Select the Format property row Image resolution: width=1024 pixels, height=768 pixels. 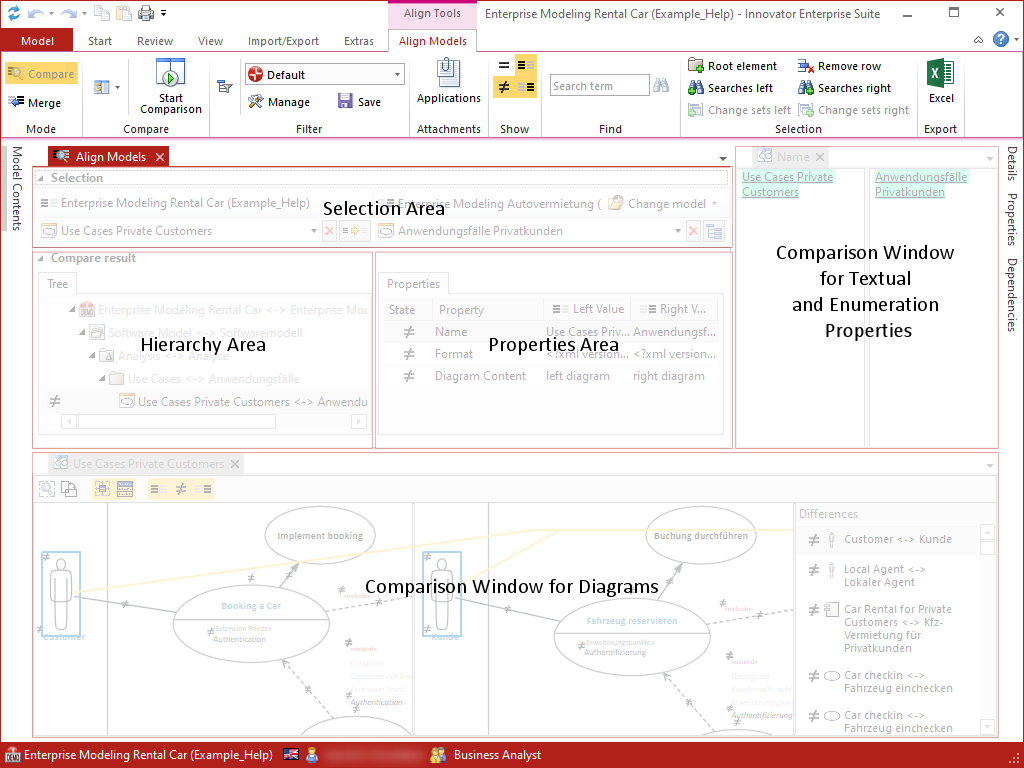(x=551, y=354)
